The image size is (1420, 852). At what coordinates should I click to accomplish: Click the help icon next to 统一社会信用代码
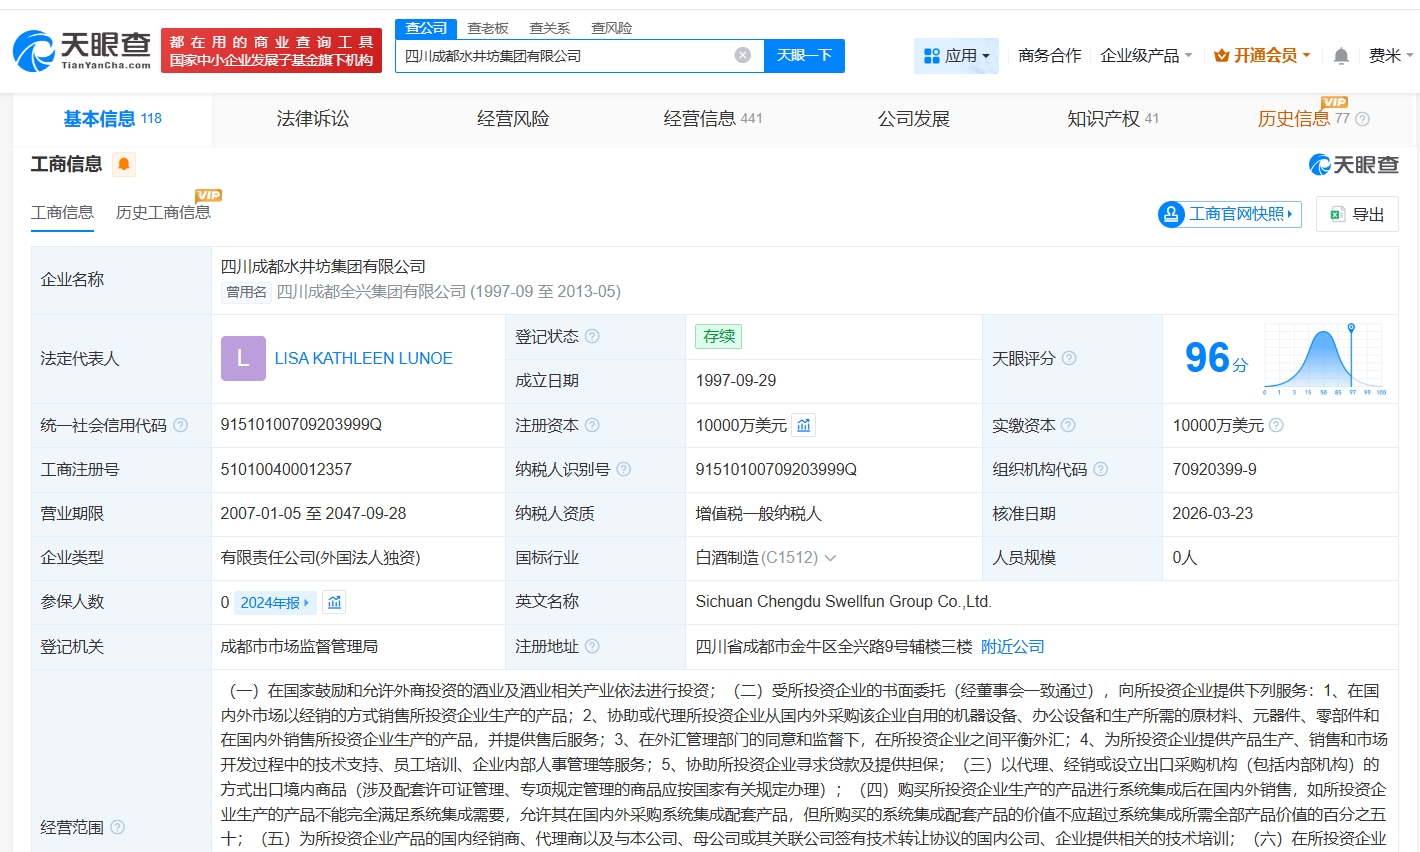(x=180, y=425)
